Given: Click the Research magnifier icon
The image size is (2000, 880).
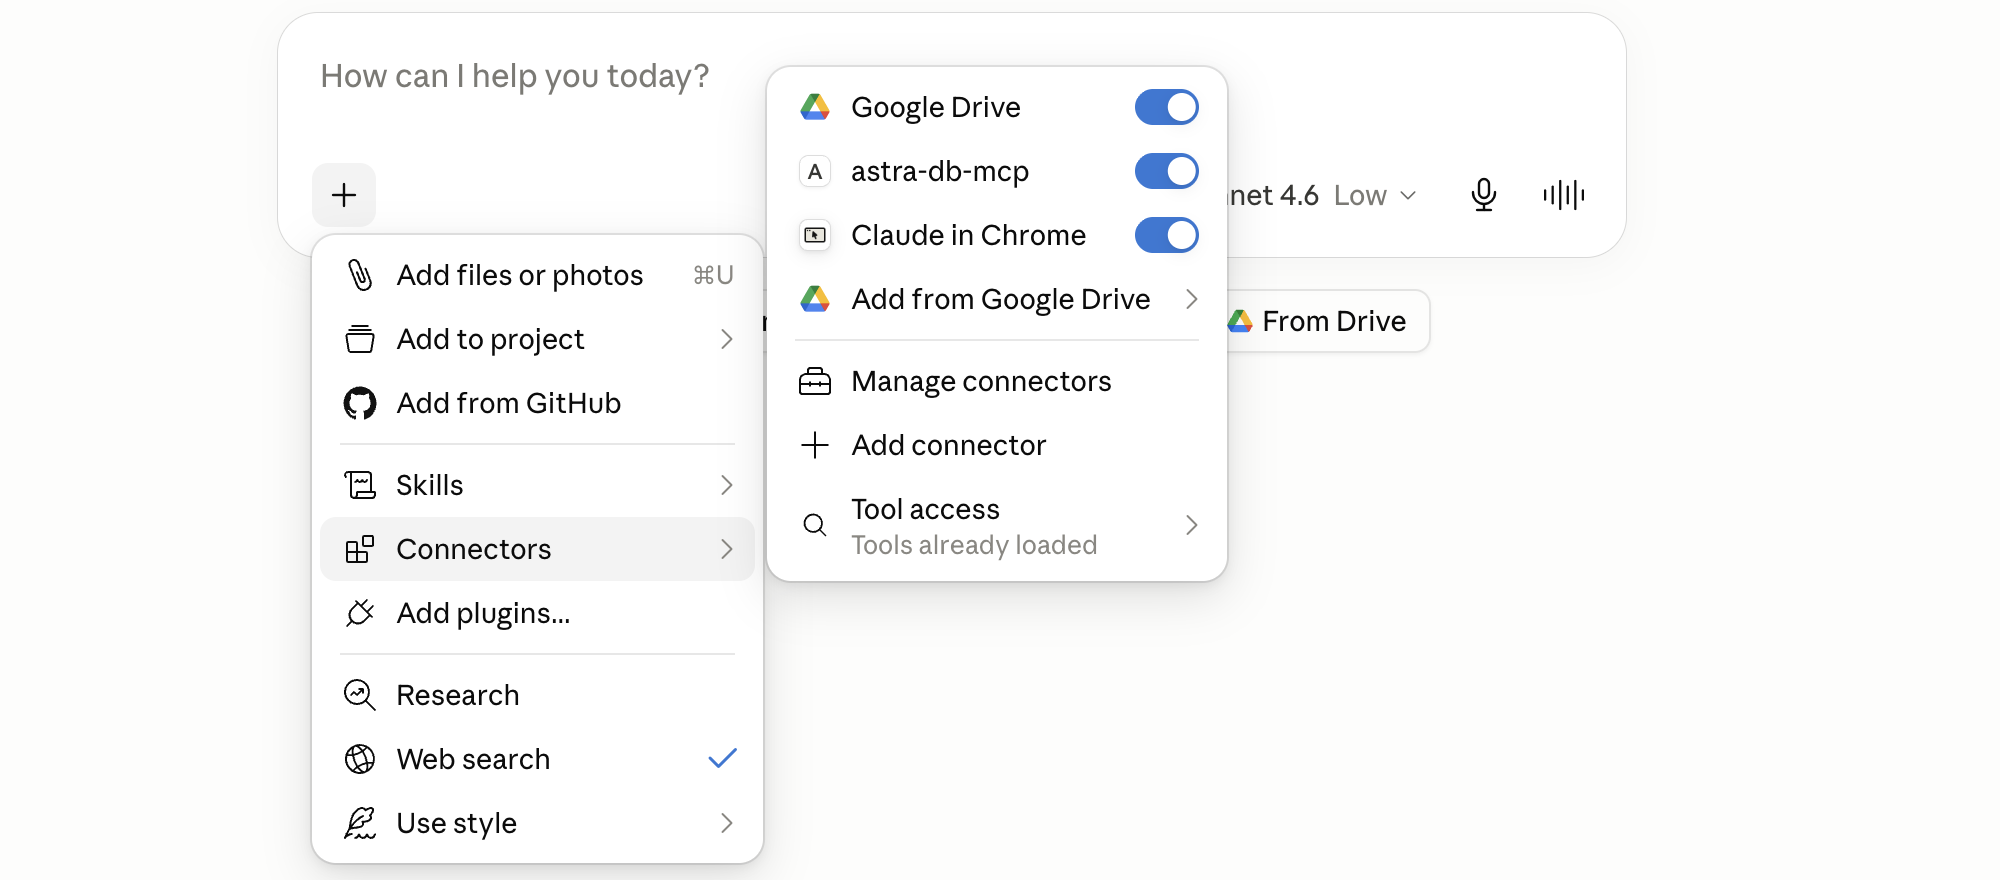Looking at the screenshot, I should click(360, 695).
